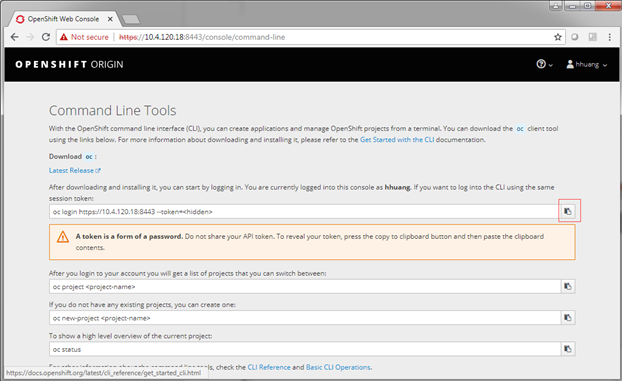Open Get Started with the CLI link
This screenshot has width=622, height=381.
click(x=397, y=140)
